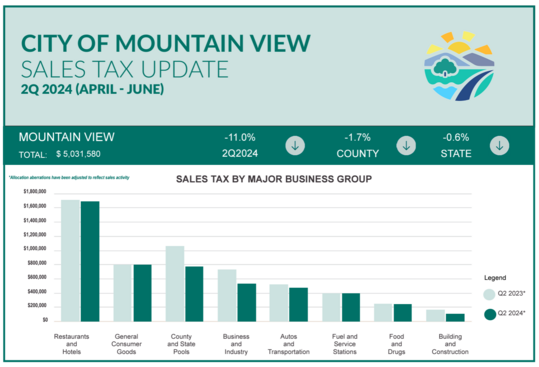Click the "-1.7%" county figure
539x367 pixels.
pos(358,138)
